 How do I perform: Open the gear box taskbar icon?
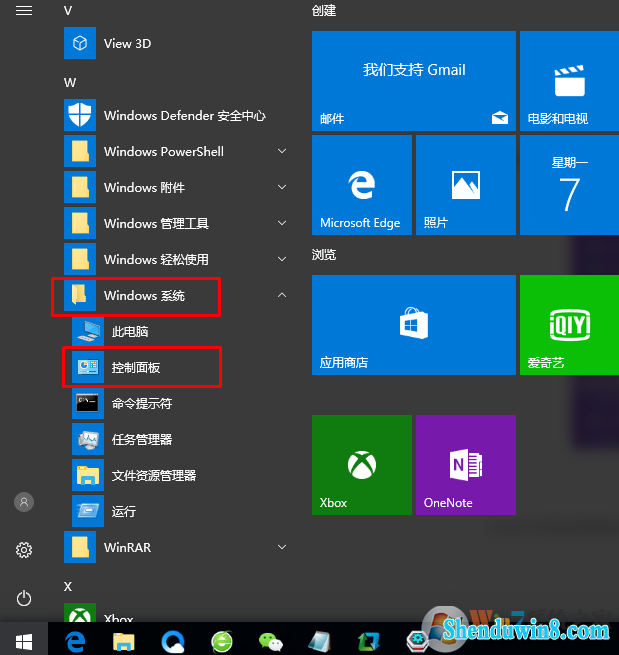pyautogui.click(x=417, y=641)
